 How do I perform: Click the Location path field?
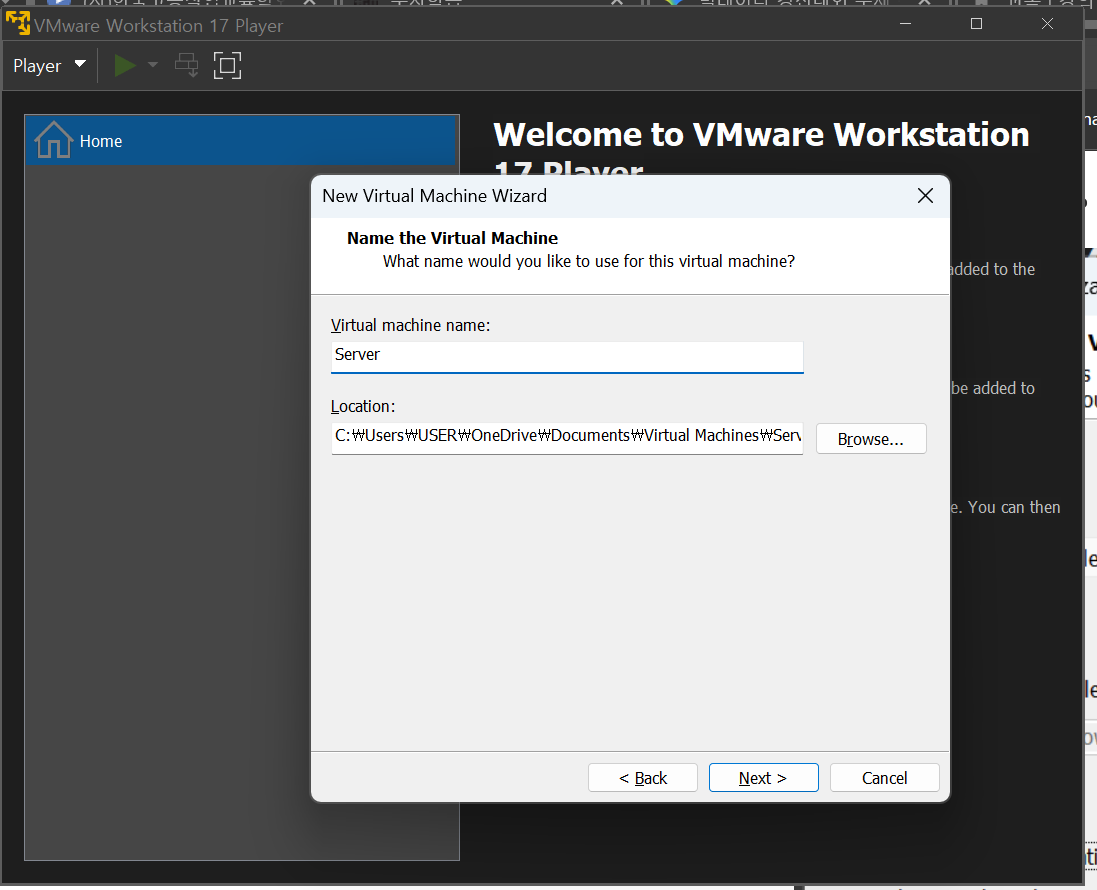click(x=567, y=438)
